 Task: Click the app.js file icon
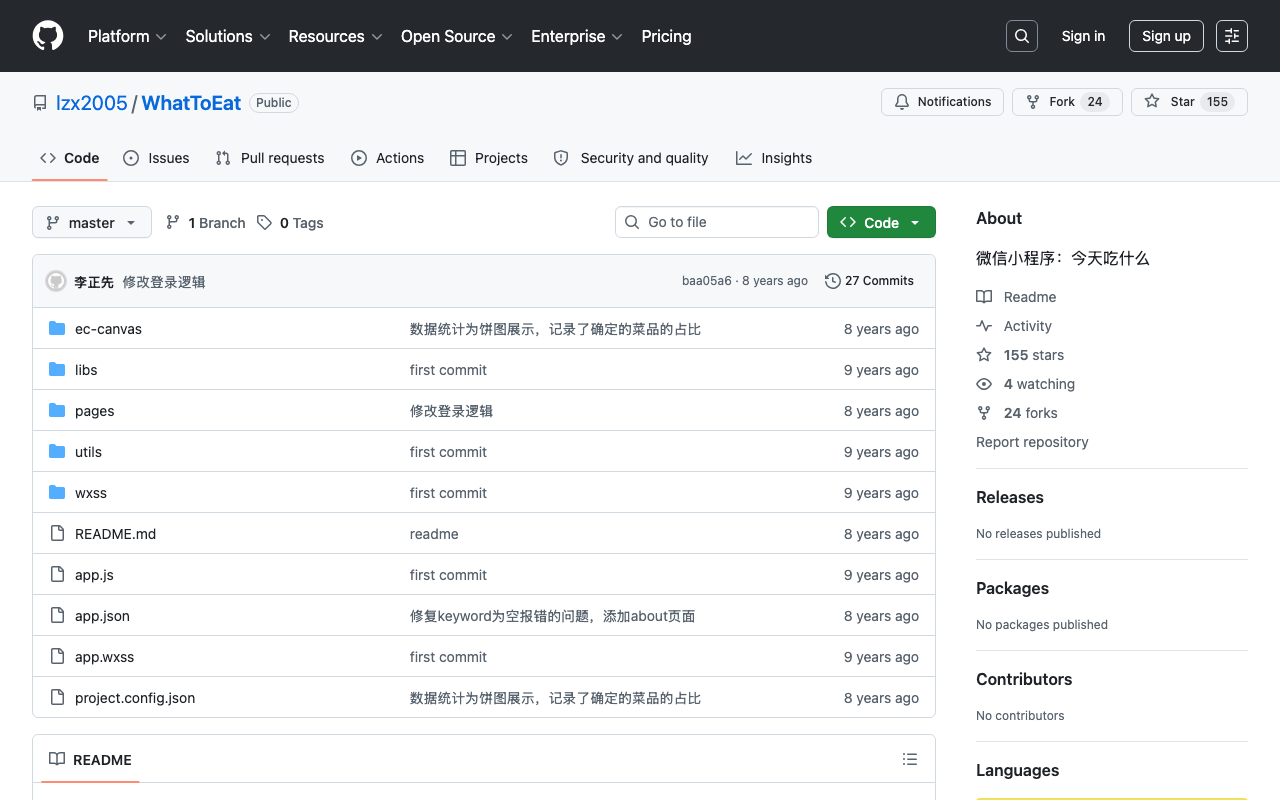point(57,575)
